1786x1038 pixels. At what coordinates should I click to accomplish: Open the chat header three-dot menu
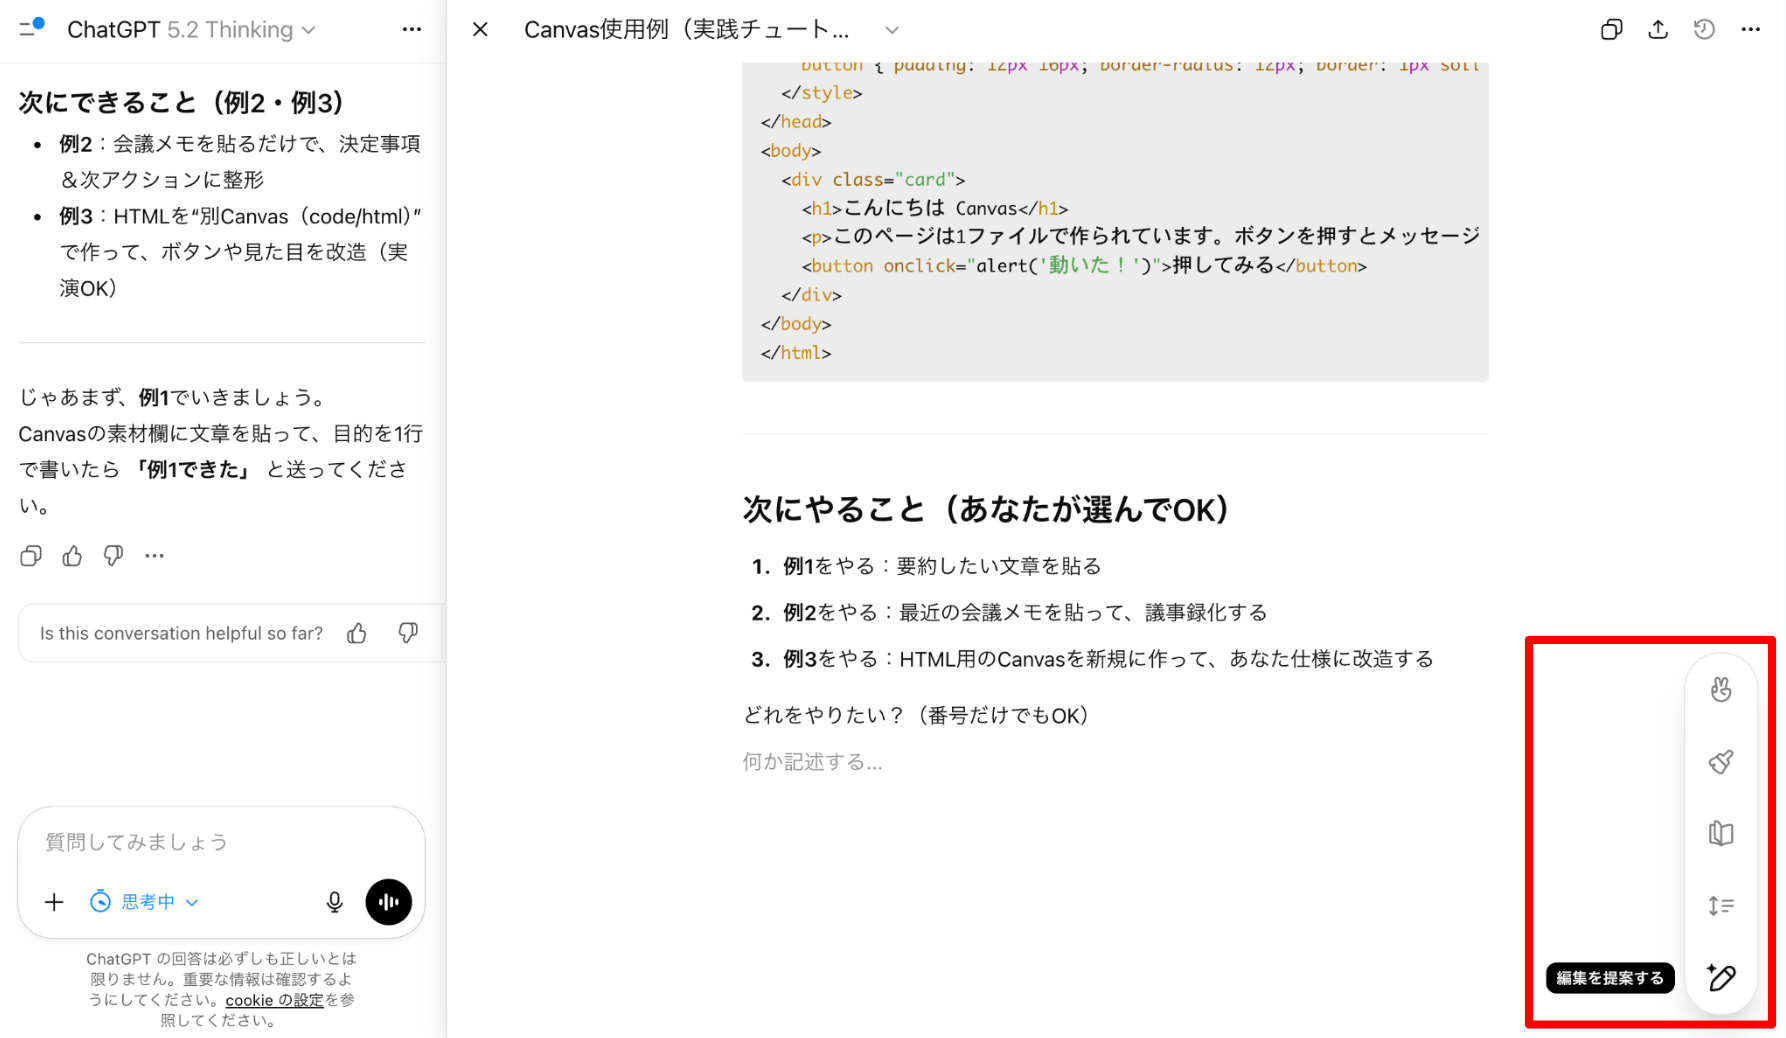point(411,30)
